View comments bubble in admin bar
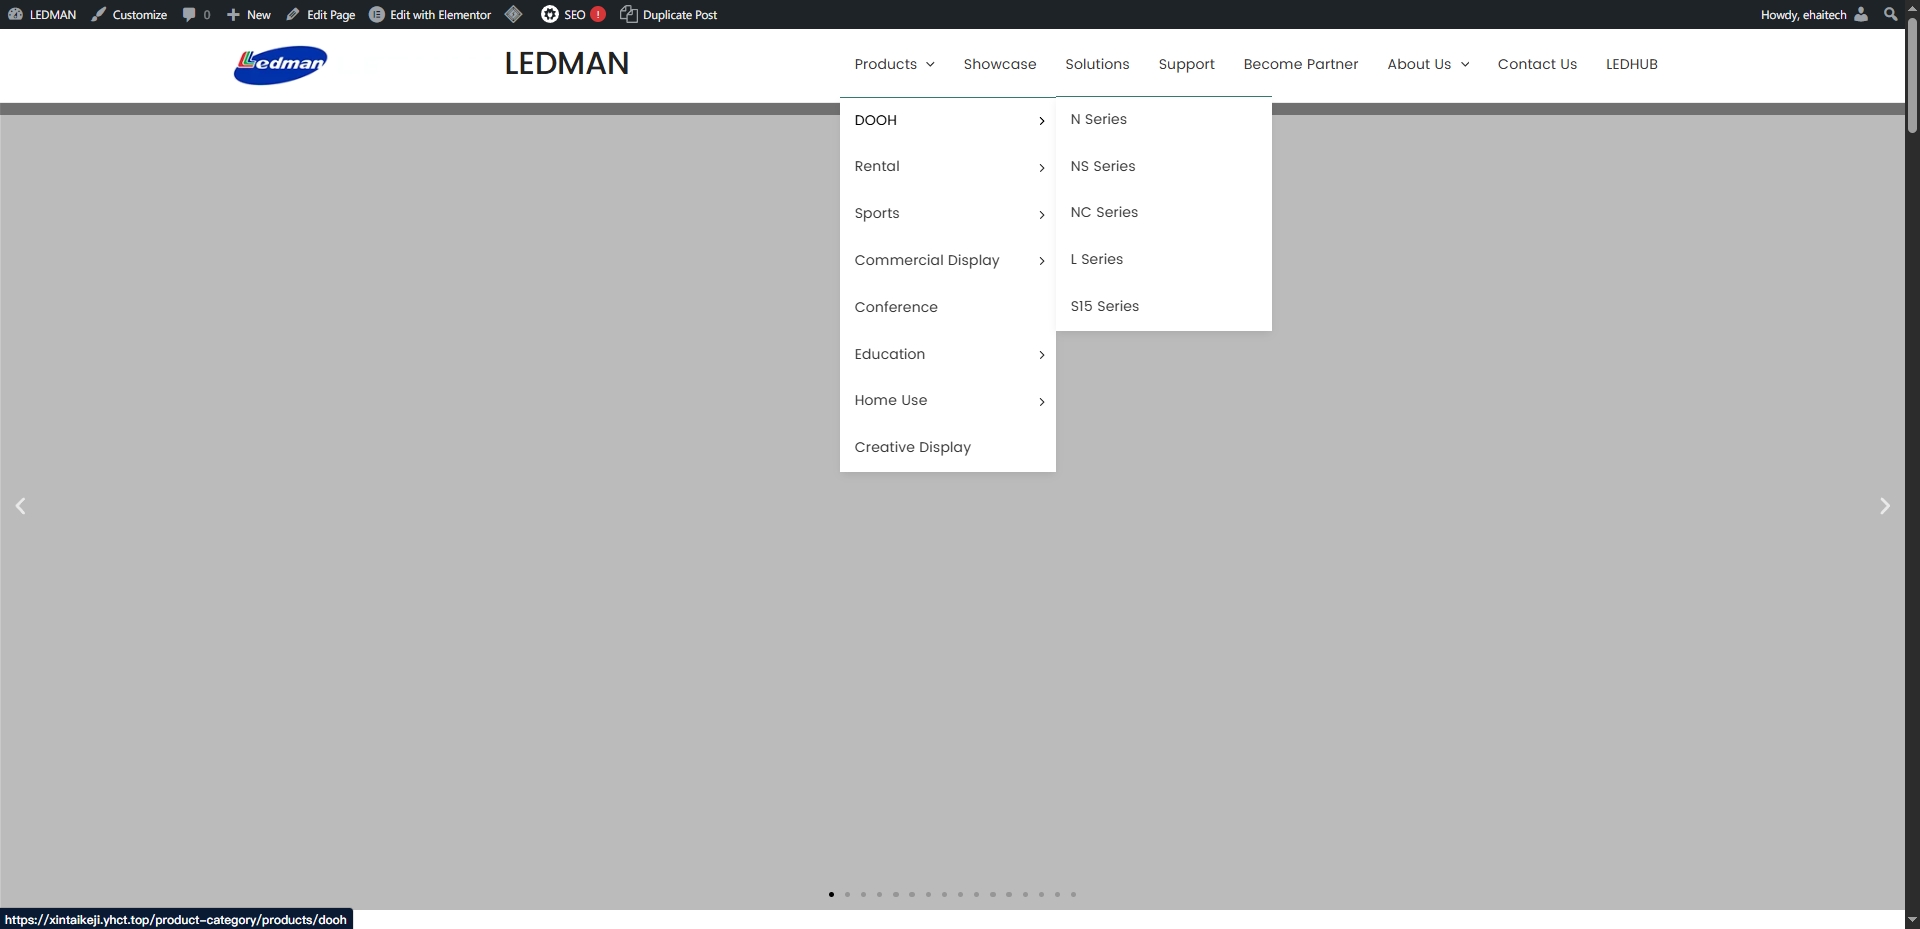The width and height of the screenshot is (1920, 929). [196, 14]
